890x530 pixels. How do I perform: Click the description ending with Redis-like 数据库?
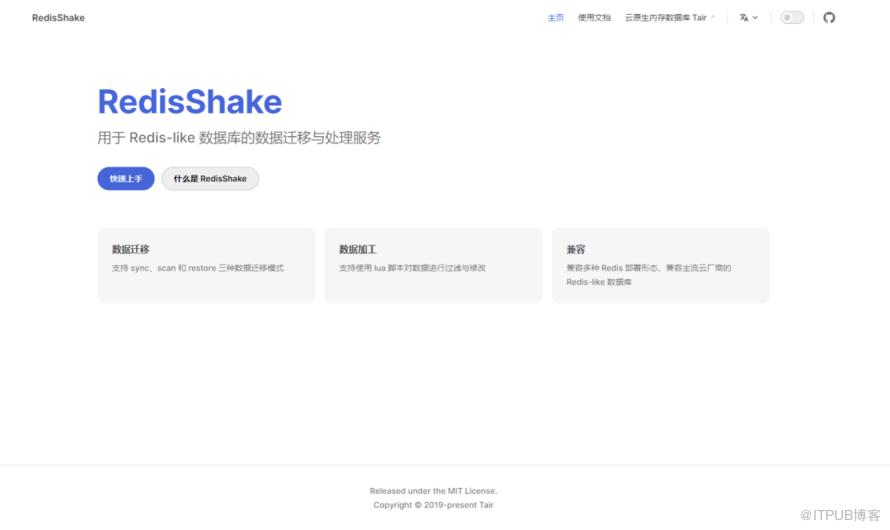(648, 275)
